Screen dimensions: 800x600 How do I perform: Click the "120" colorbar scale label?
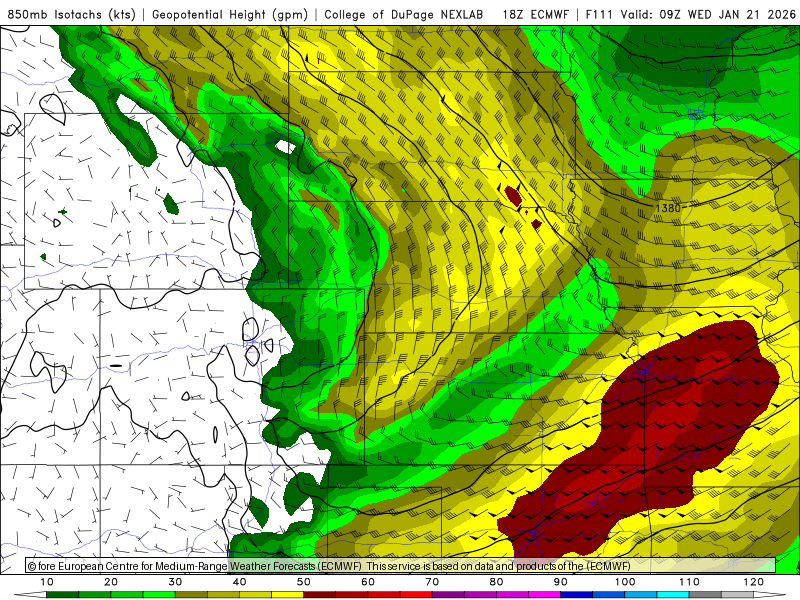click(754, 582)
